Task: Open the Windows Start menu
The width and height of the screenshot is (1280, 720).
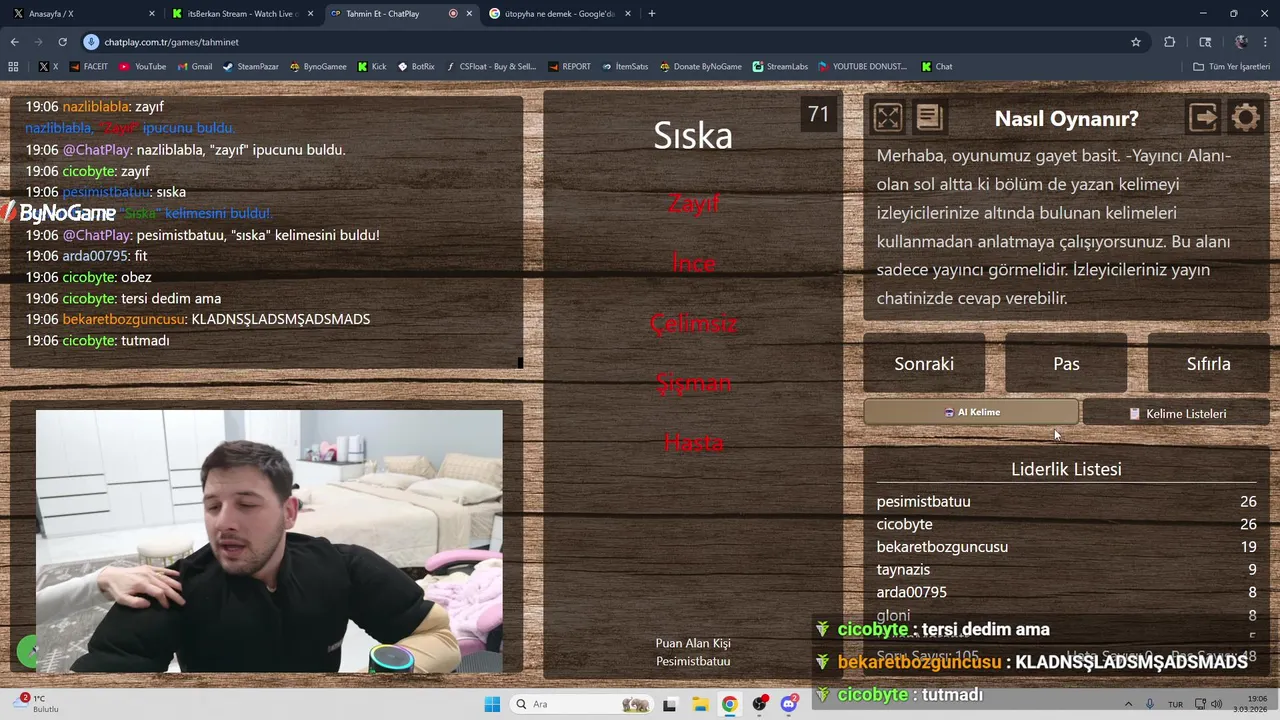Action: click(492, 704)
